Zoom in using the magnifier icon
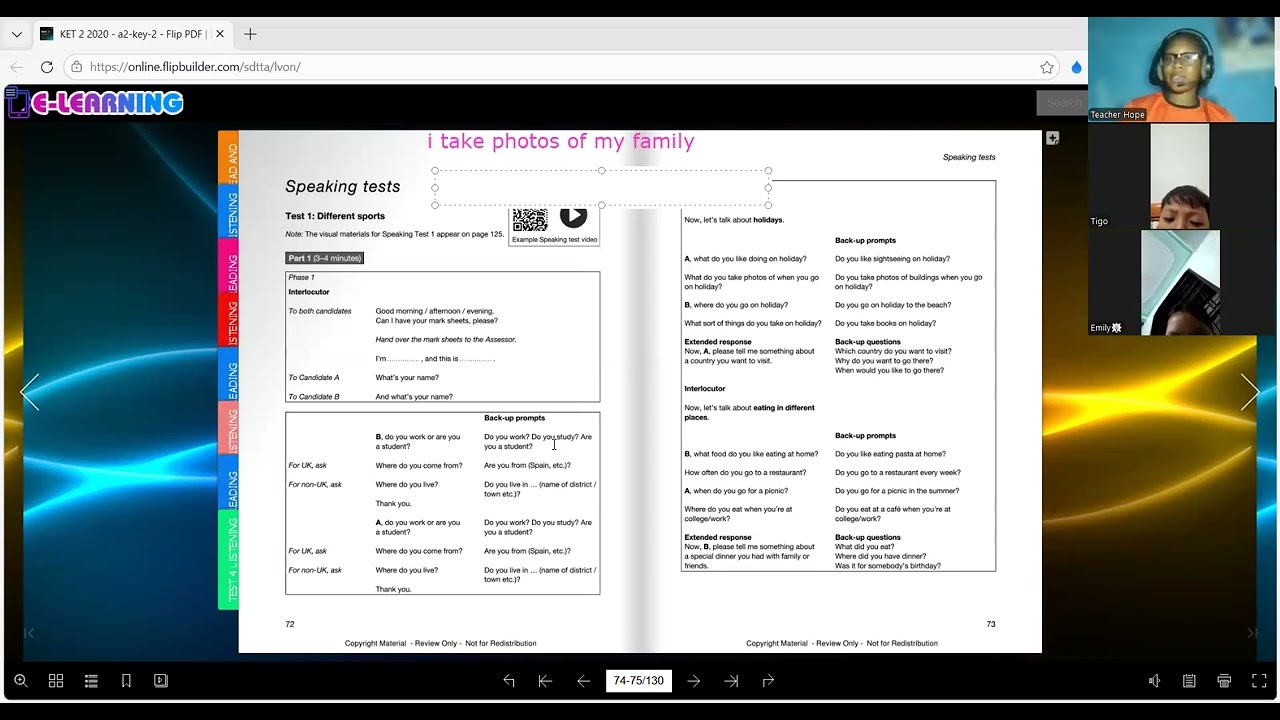Viewport: 1280px width, 720px height. click(20, 681)
